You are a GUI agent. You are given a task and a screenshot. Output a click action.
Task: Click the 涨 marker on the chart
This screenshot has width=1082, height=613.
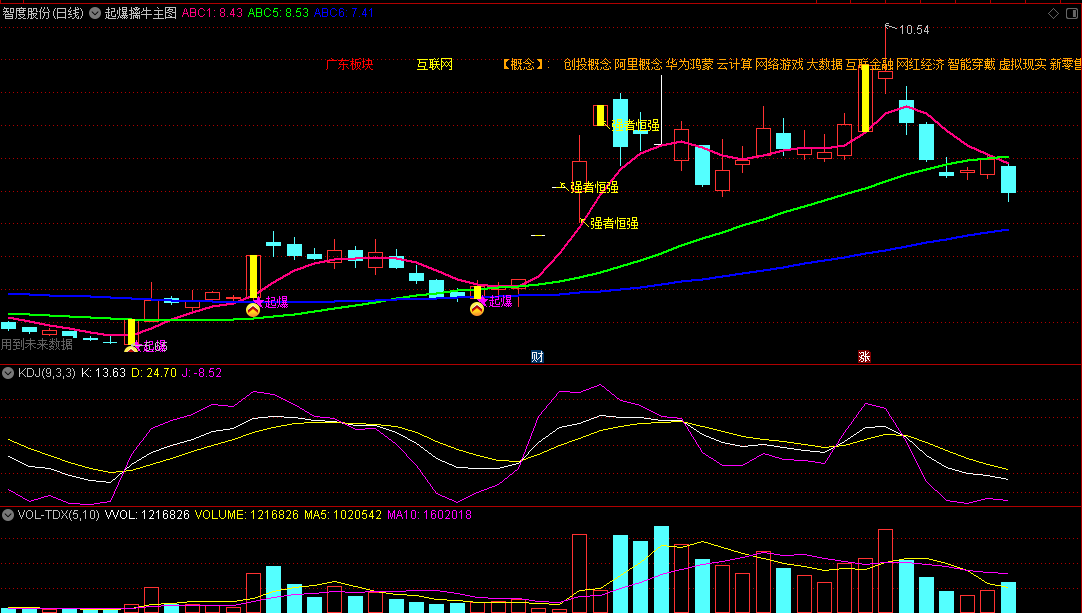pyautogui.click(x=864, y=357)
